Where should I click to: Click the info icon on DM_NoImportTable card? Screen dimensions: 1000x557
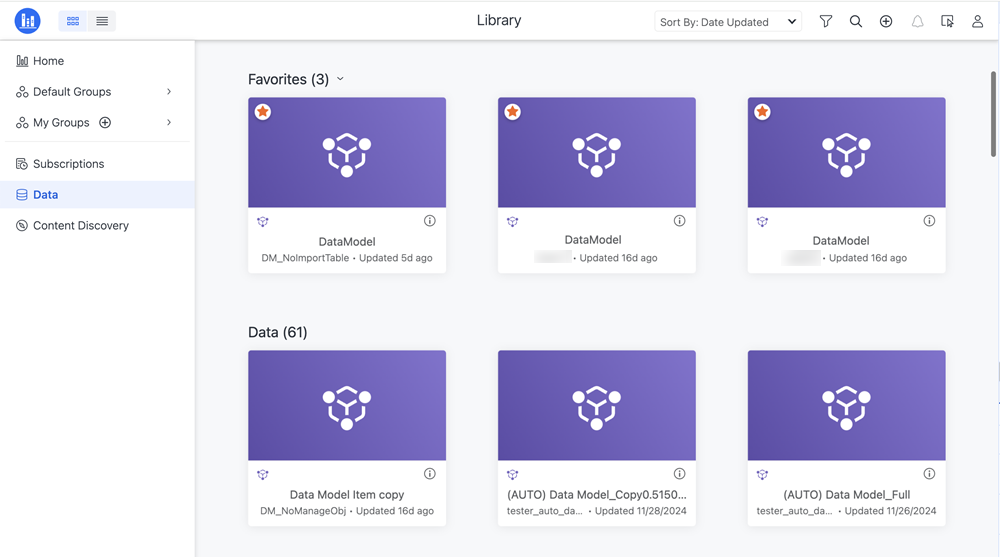click(429, 221)
